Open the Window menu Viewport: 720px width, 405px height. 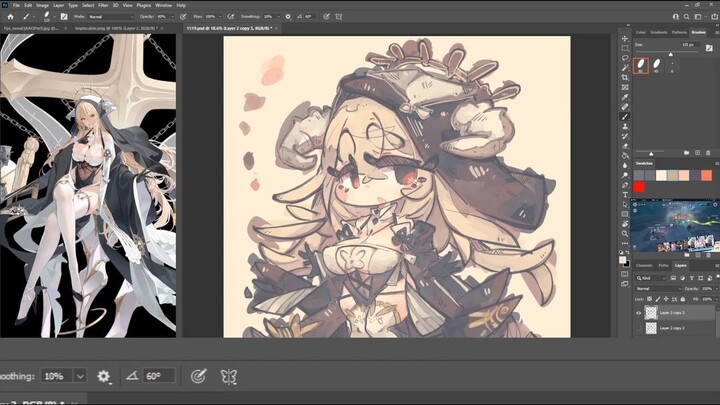click(x=163, y=6)
